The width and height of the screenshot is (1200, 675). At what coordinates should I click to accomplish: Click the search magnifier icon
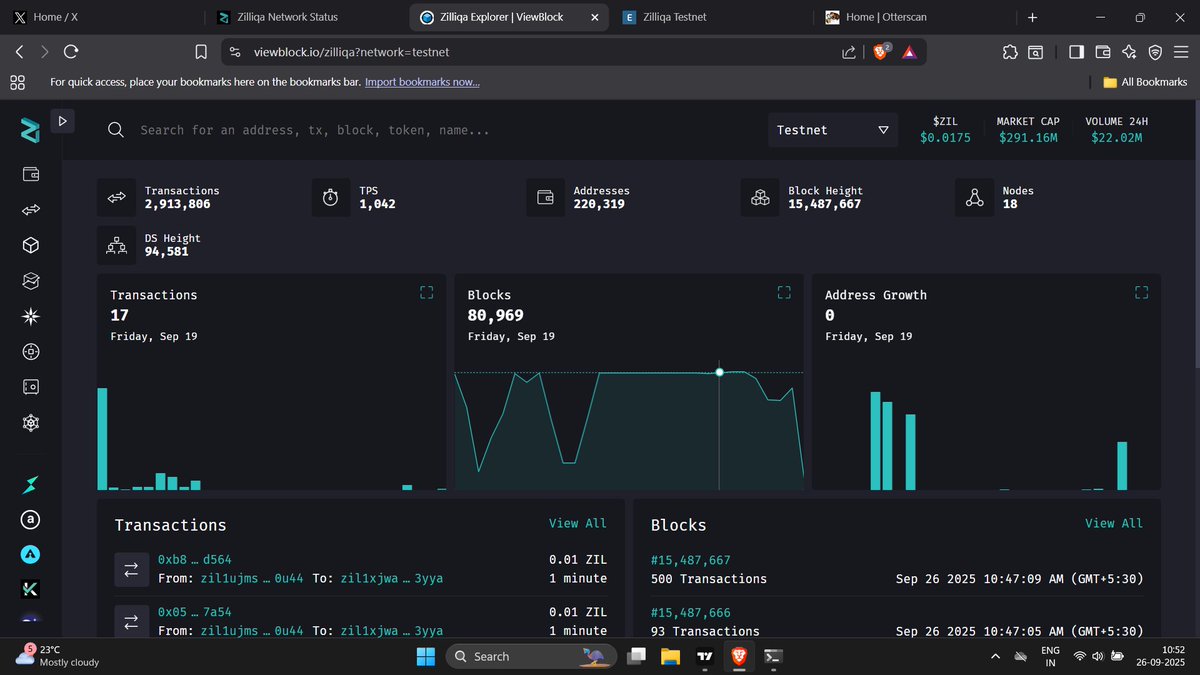click(116, 130)
